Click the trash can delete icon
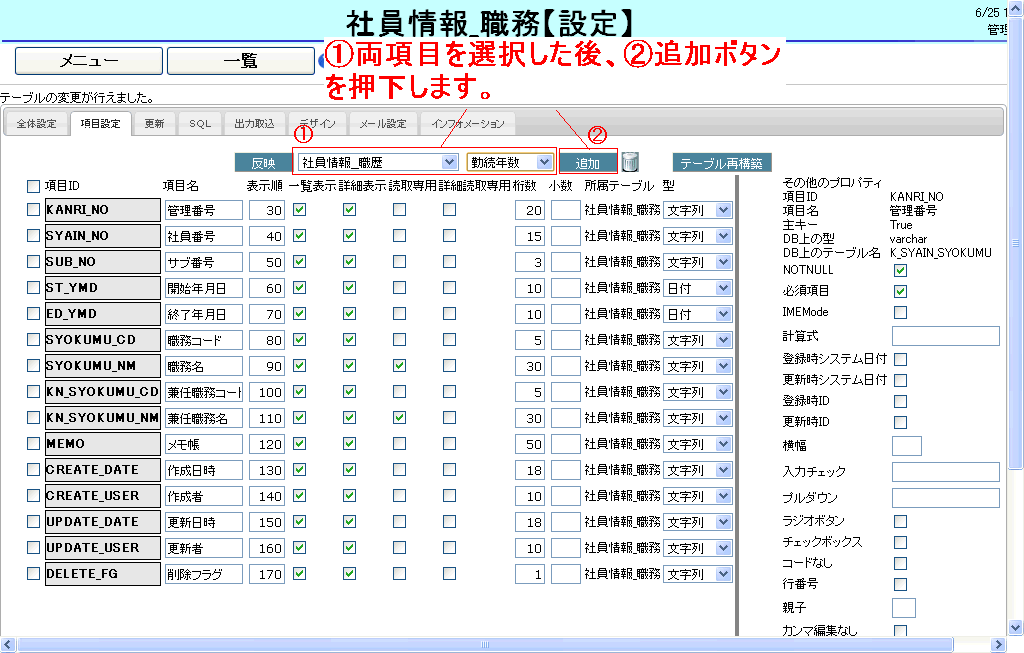Viewport: 1024px width, 653px height. click(630, 162)
